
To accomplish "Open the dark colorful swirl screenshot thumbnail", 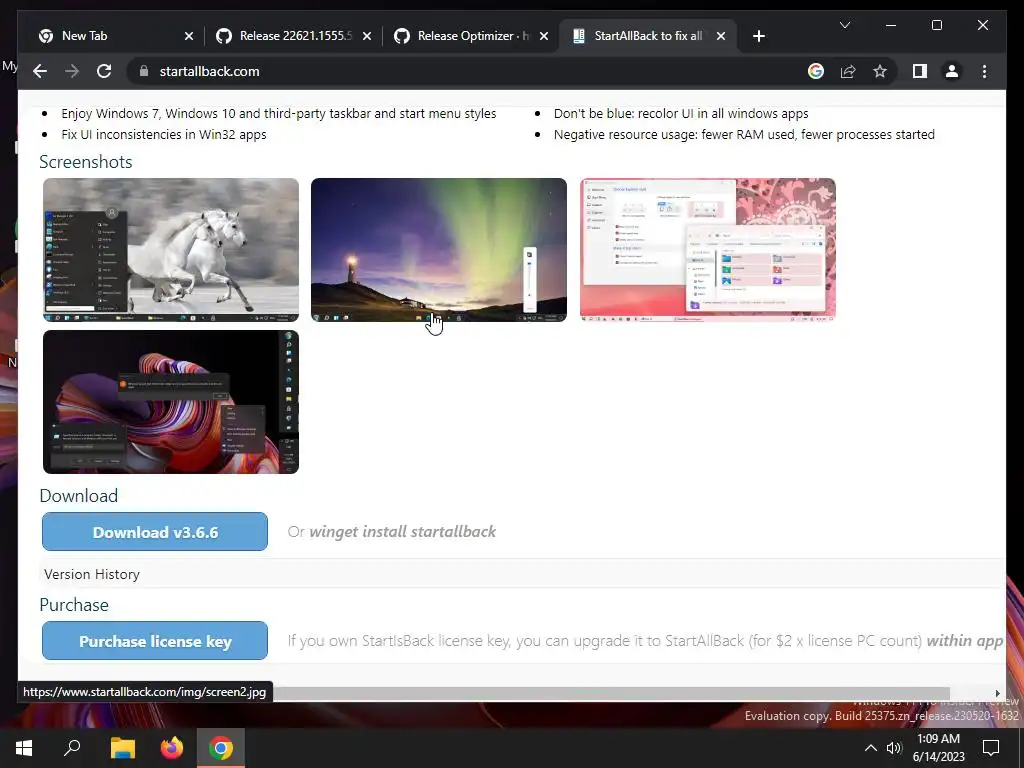I will point(171,402).
